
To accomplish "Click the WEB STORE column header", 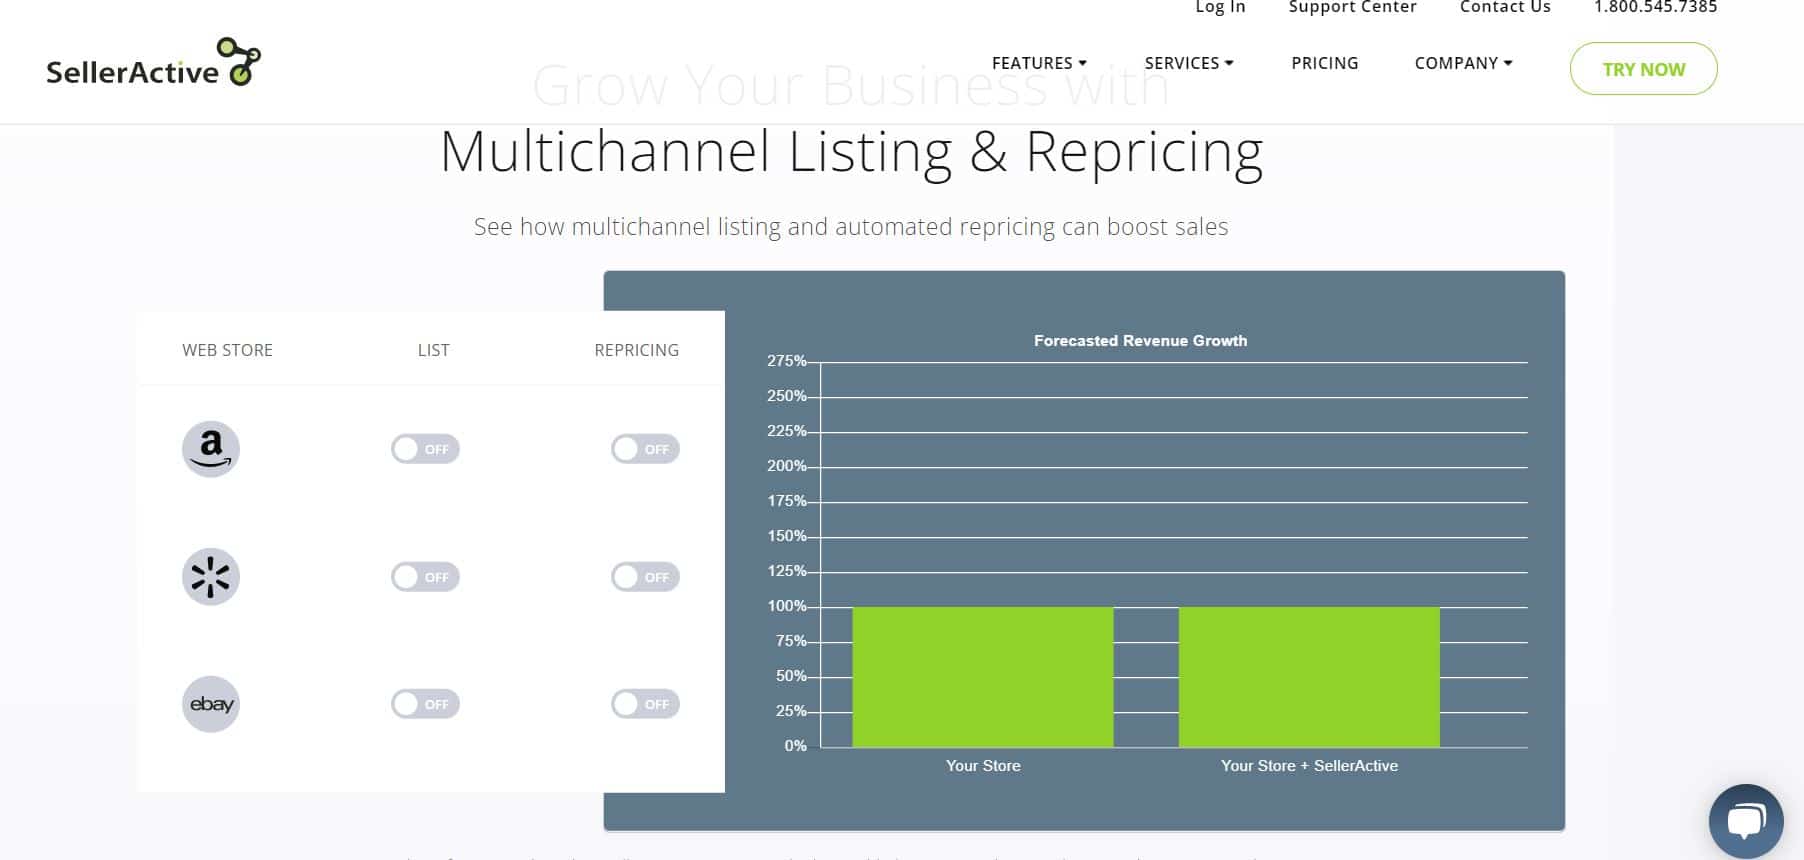I will [227, 350].
